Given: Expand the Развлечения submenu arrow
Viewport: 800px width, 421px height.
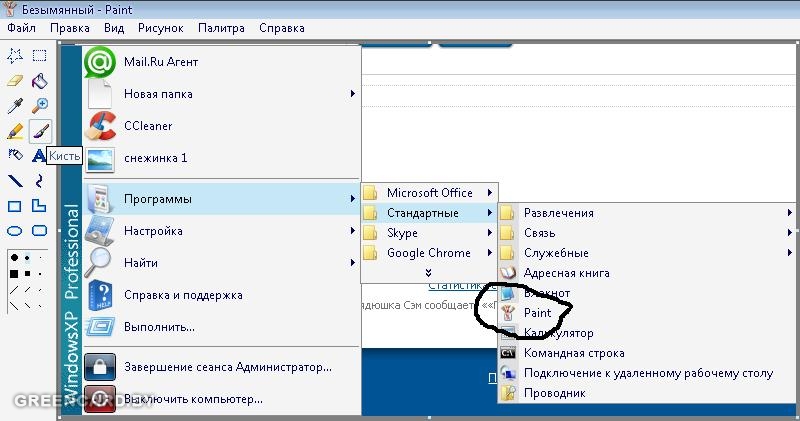Looking at the screenshot, I should [789, 213].
